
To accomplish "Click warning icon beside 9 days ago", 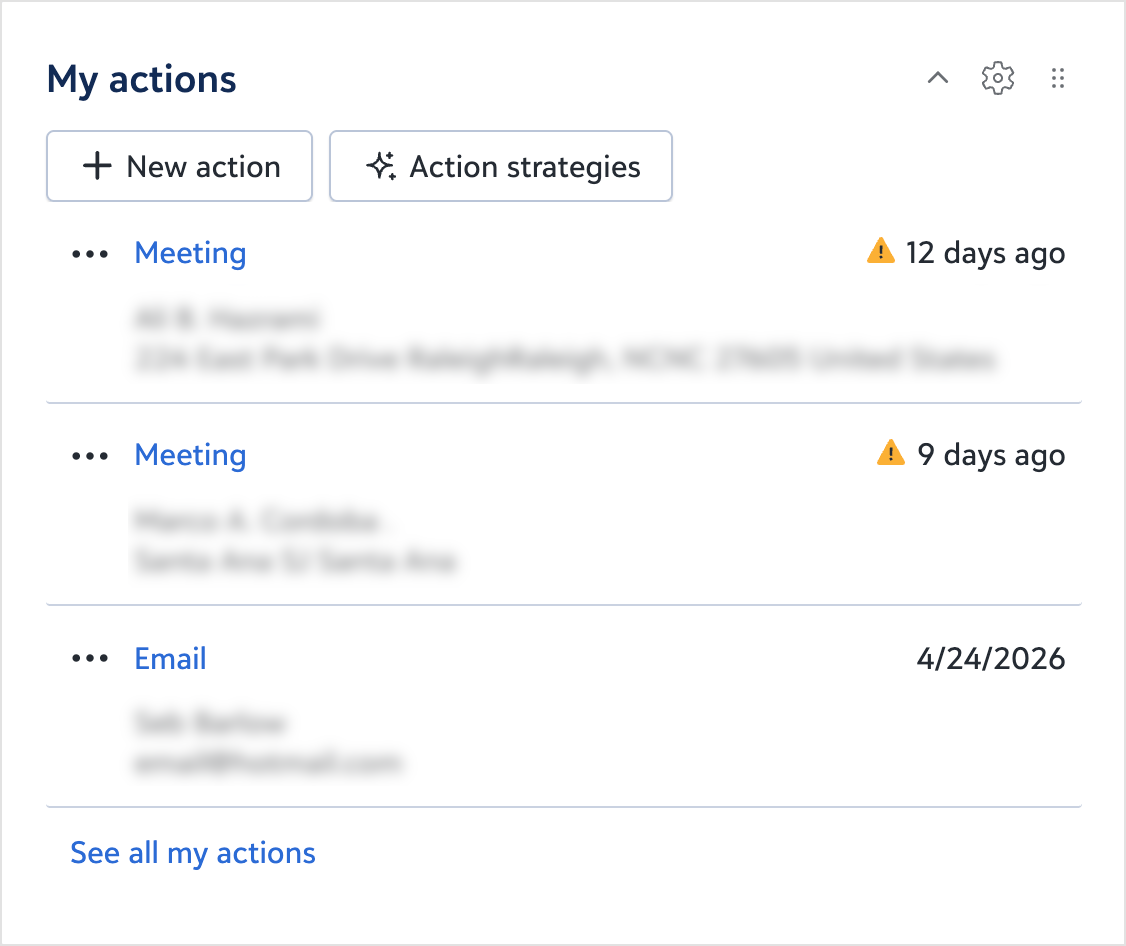I will tap(890, 454).
